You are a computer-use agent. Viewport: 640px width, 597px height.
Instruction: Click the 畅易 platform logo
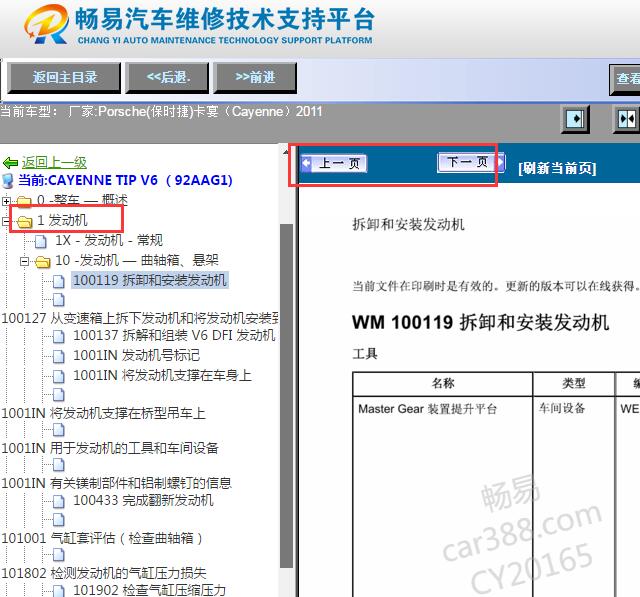point(46,24)
